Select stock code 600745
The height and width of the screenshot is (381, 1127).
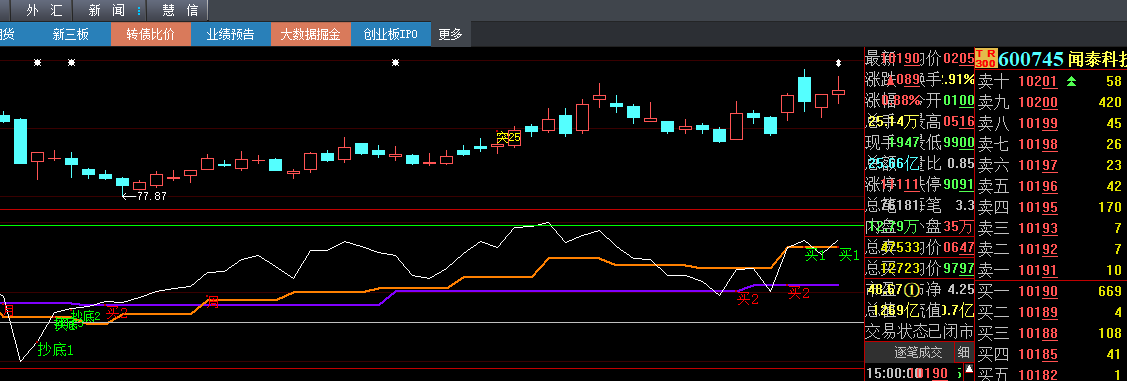click(1031, 59)
